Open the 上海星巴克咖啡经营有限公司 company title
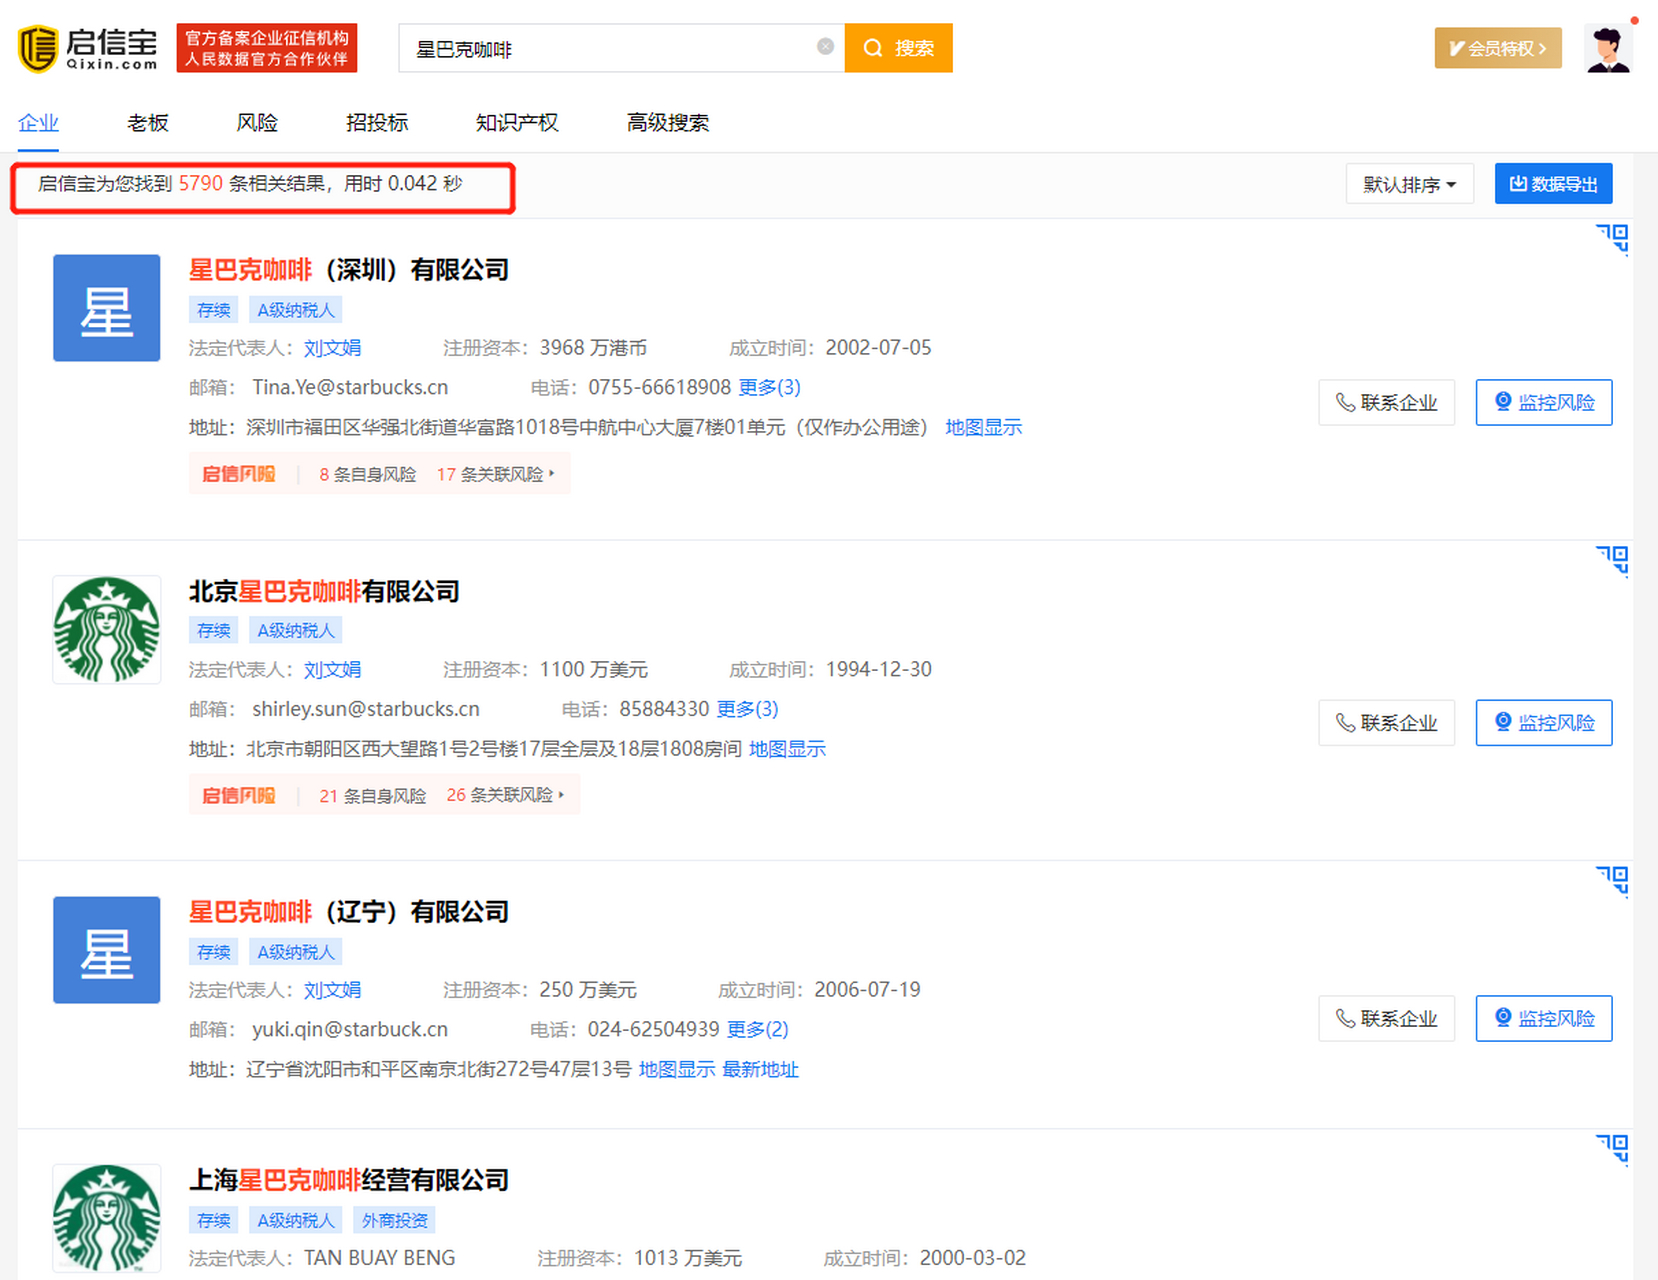Screen dimensions: 1658x1280 tap(349, 1180)
